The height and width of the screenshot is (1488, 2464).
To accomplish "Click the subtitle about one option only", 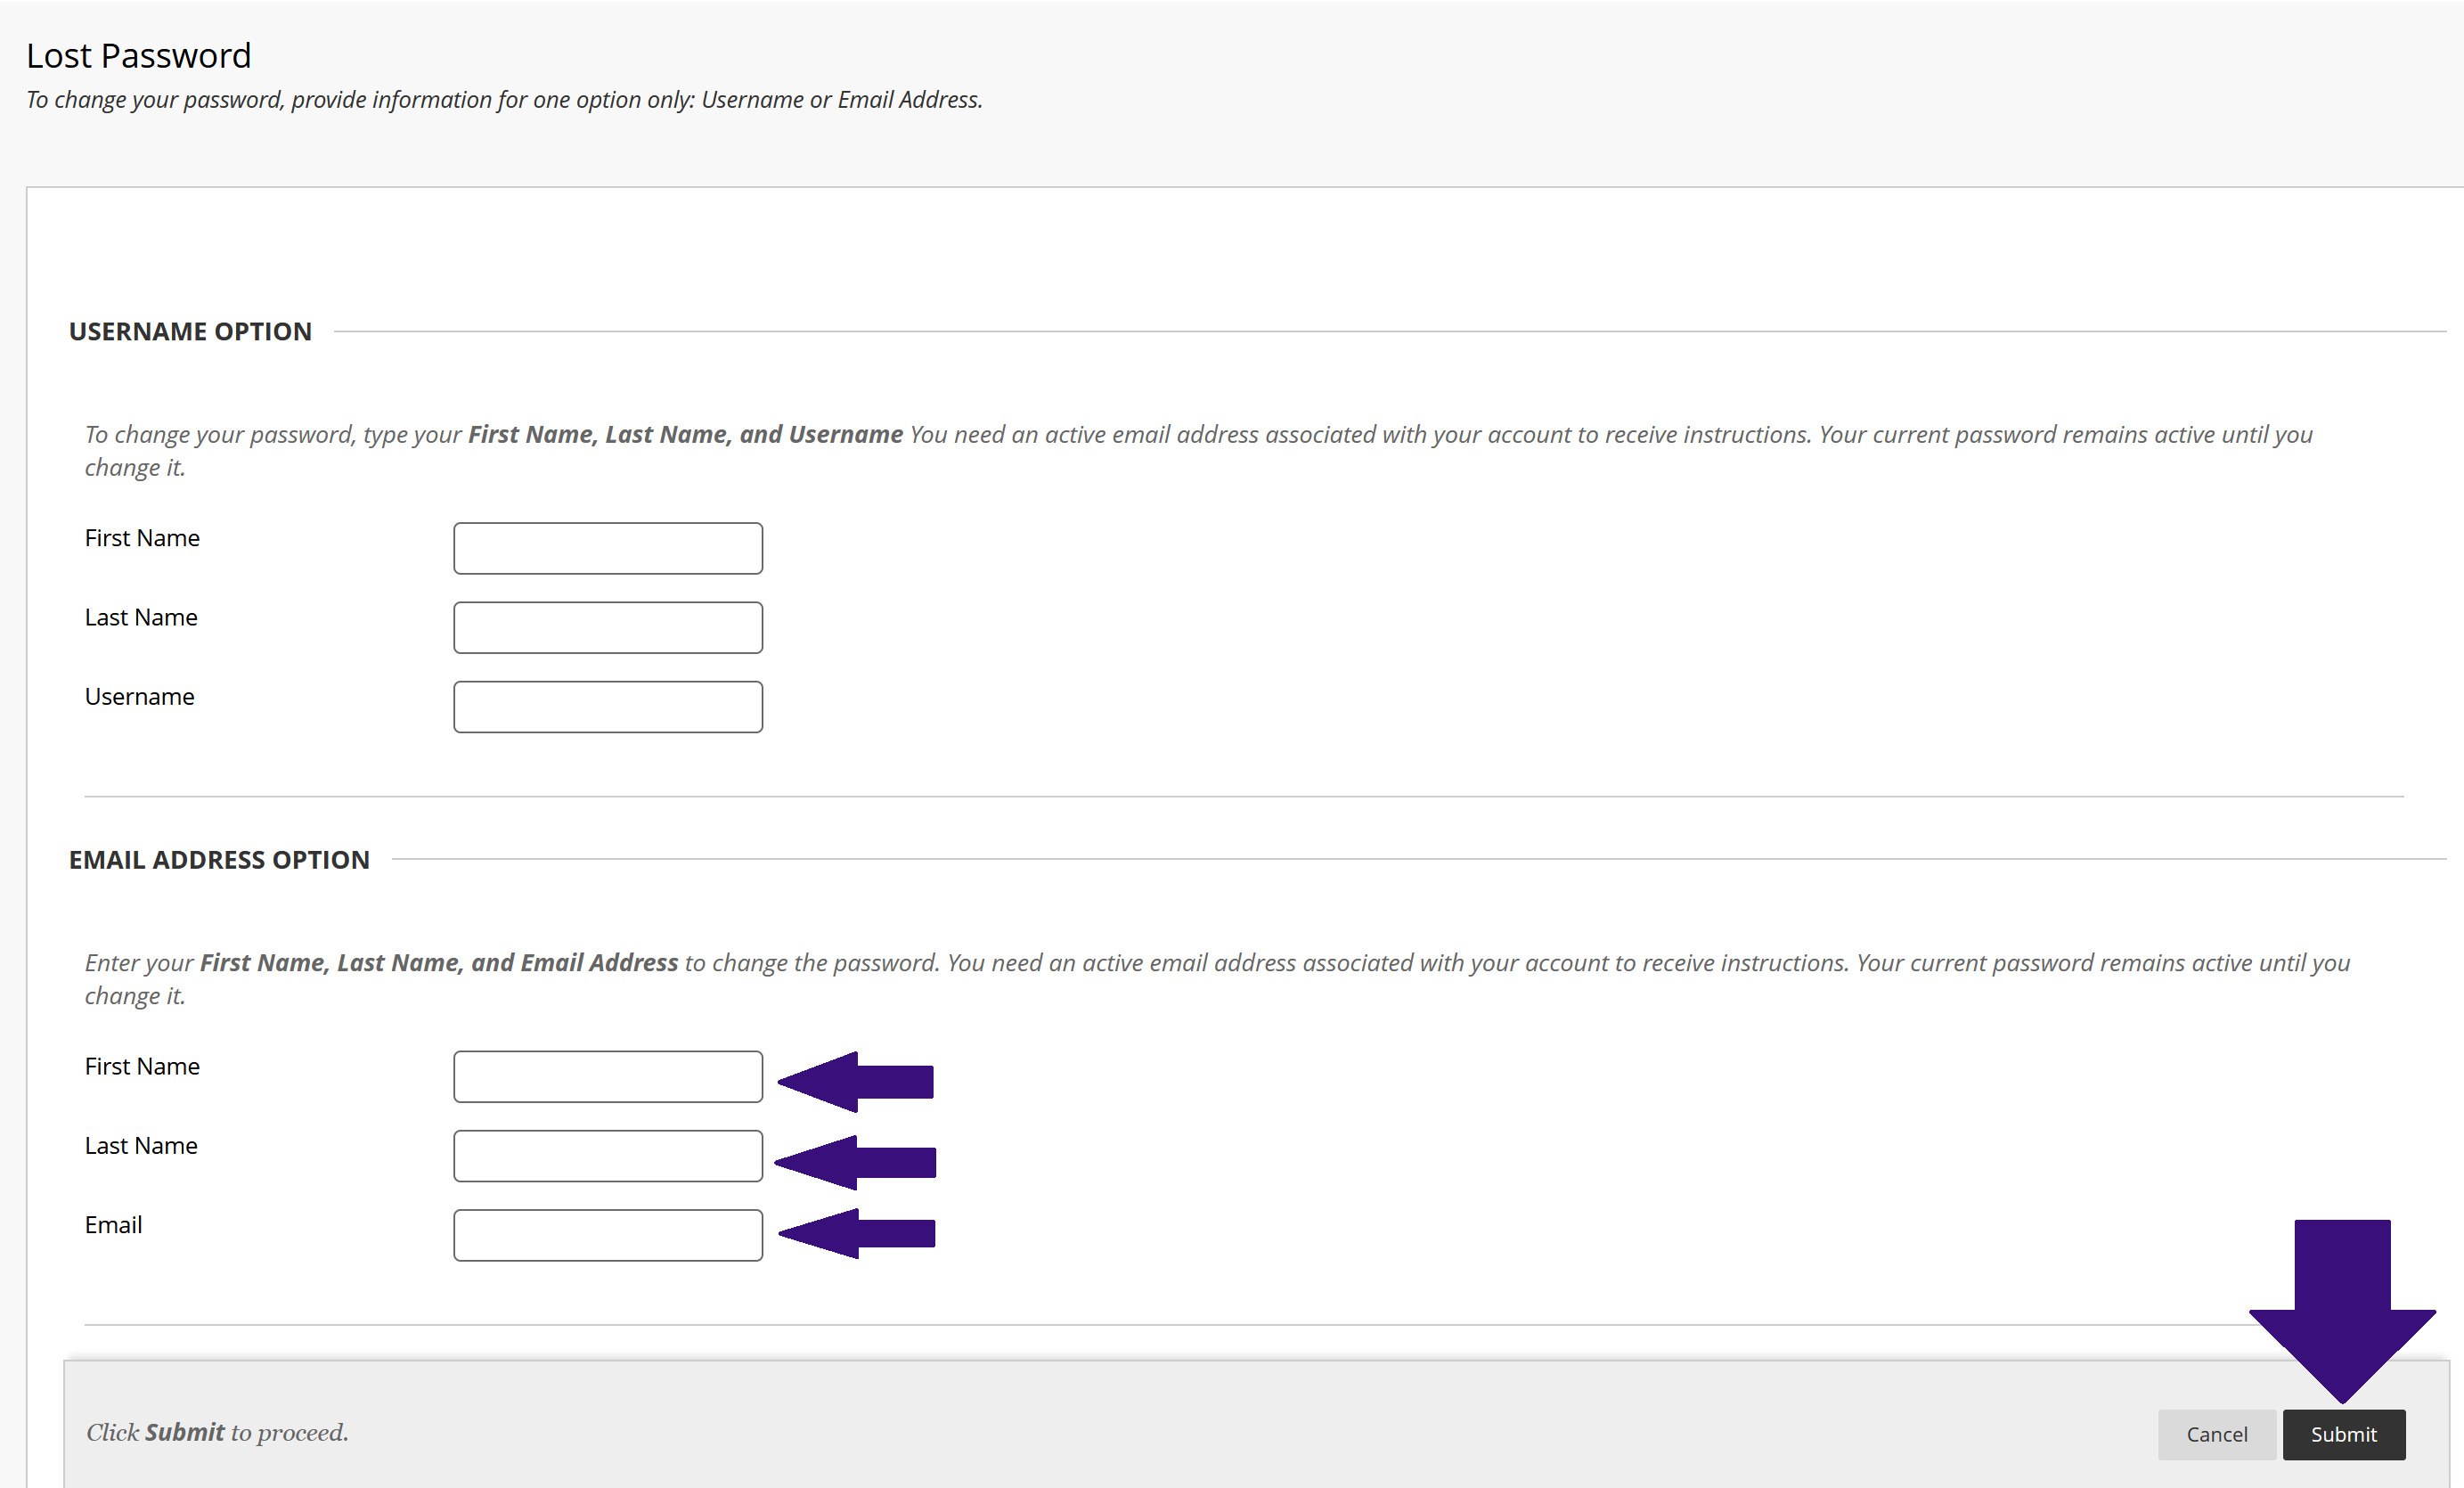I will pyautogui.click(x=504, y=100).
